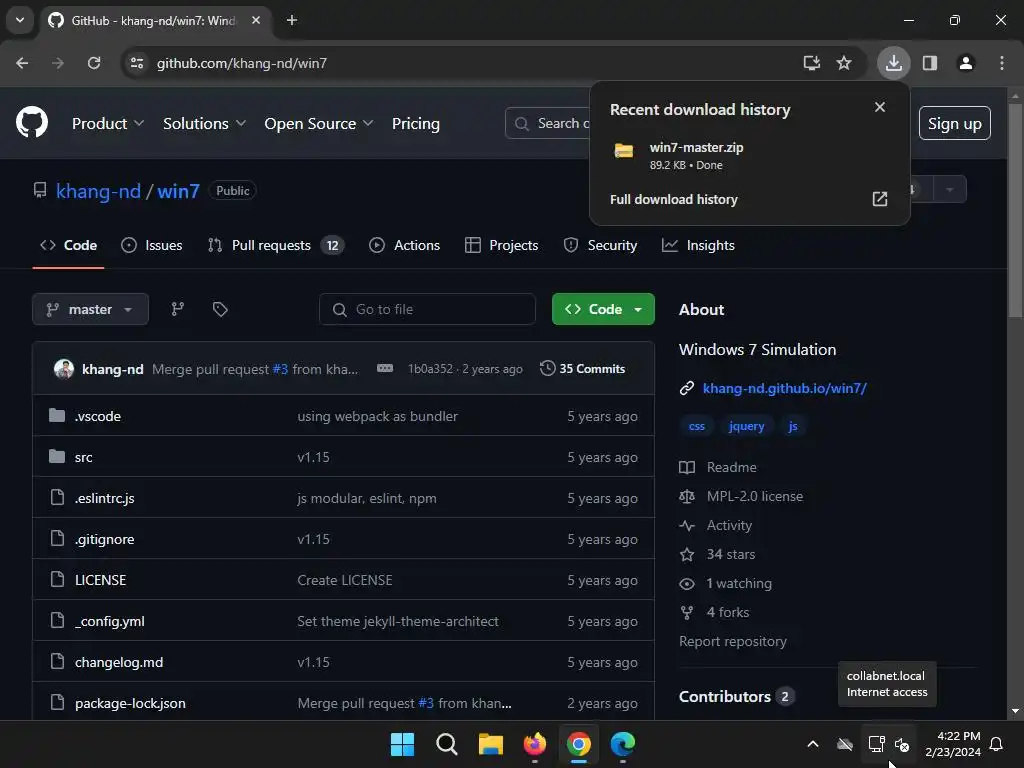
Task: Open File Explorer from taskbar
Action: (x=490, y=744)
